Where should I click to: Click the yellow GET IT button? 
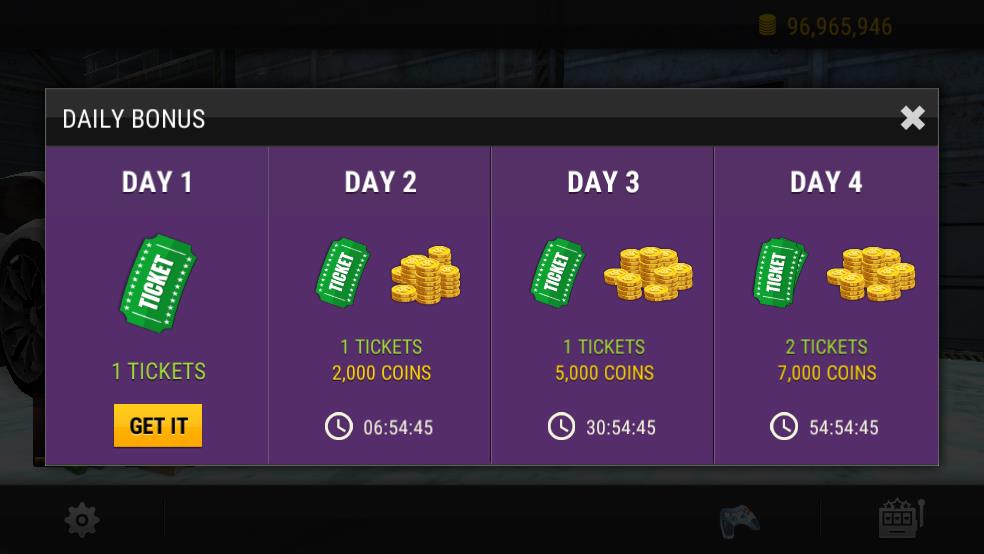click(158, 425)
